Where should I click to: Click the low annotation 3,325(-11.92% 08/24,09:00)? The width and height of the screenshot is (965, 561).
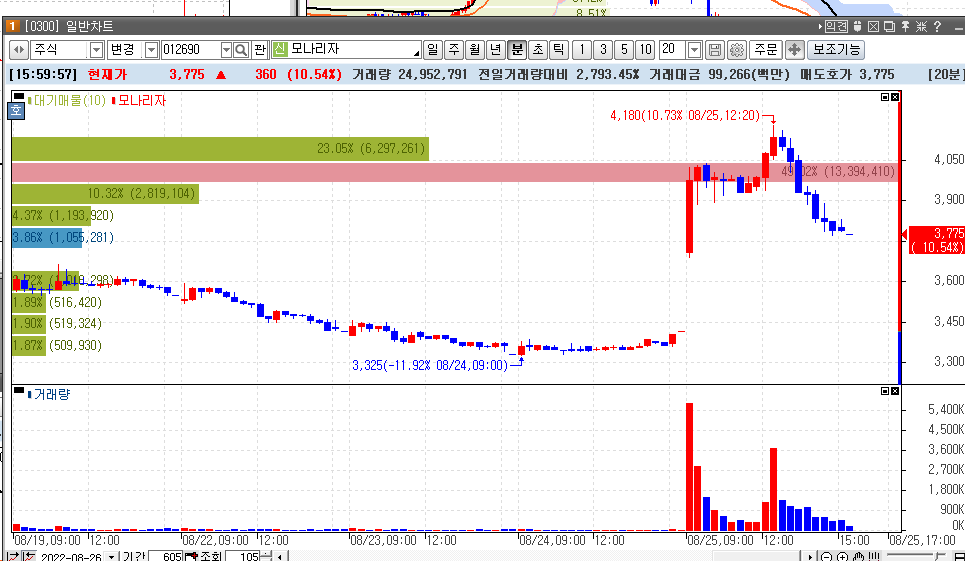point(430,365)
